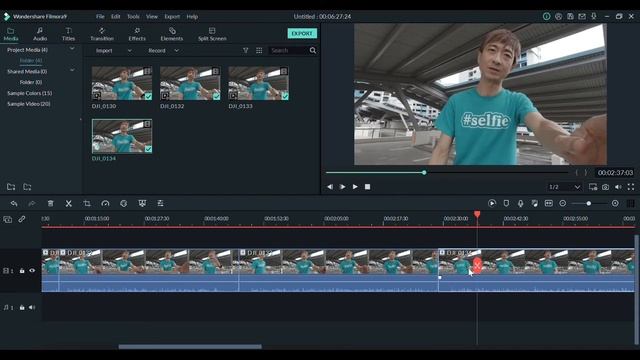
Task: Toggle the timeline link icon
Action: [22, 219]
